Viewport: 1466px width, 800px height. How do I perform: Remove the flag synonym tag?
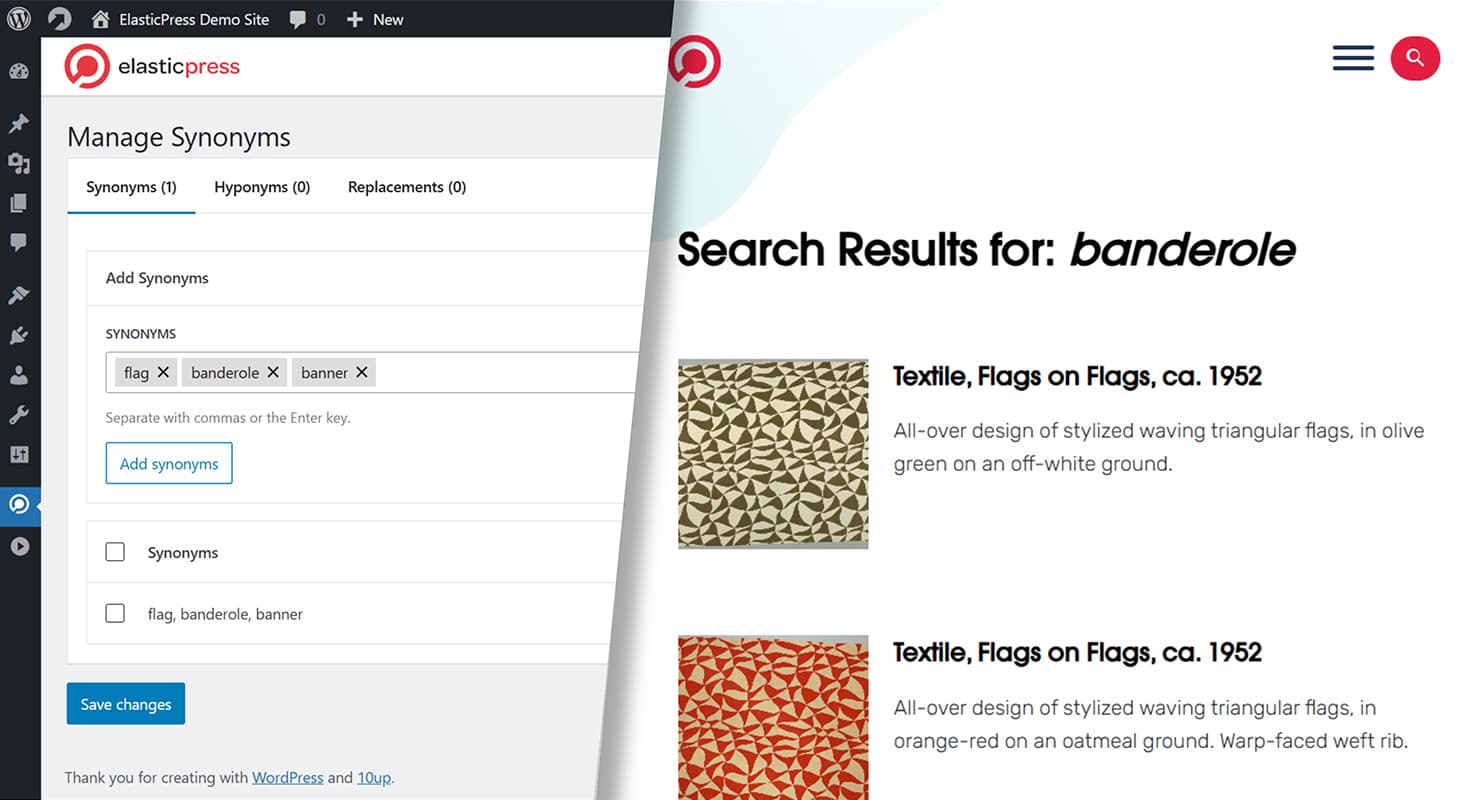pos(163,372)
